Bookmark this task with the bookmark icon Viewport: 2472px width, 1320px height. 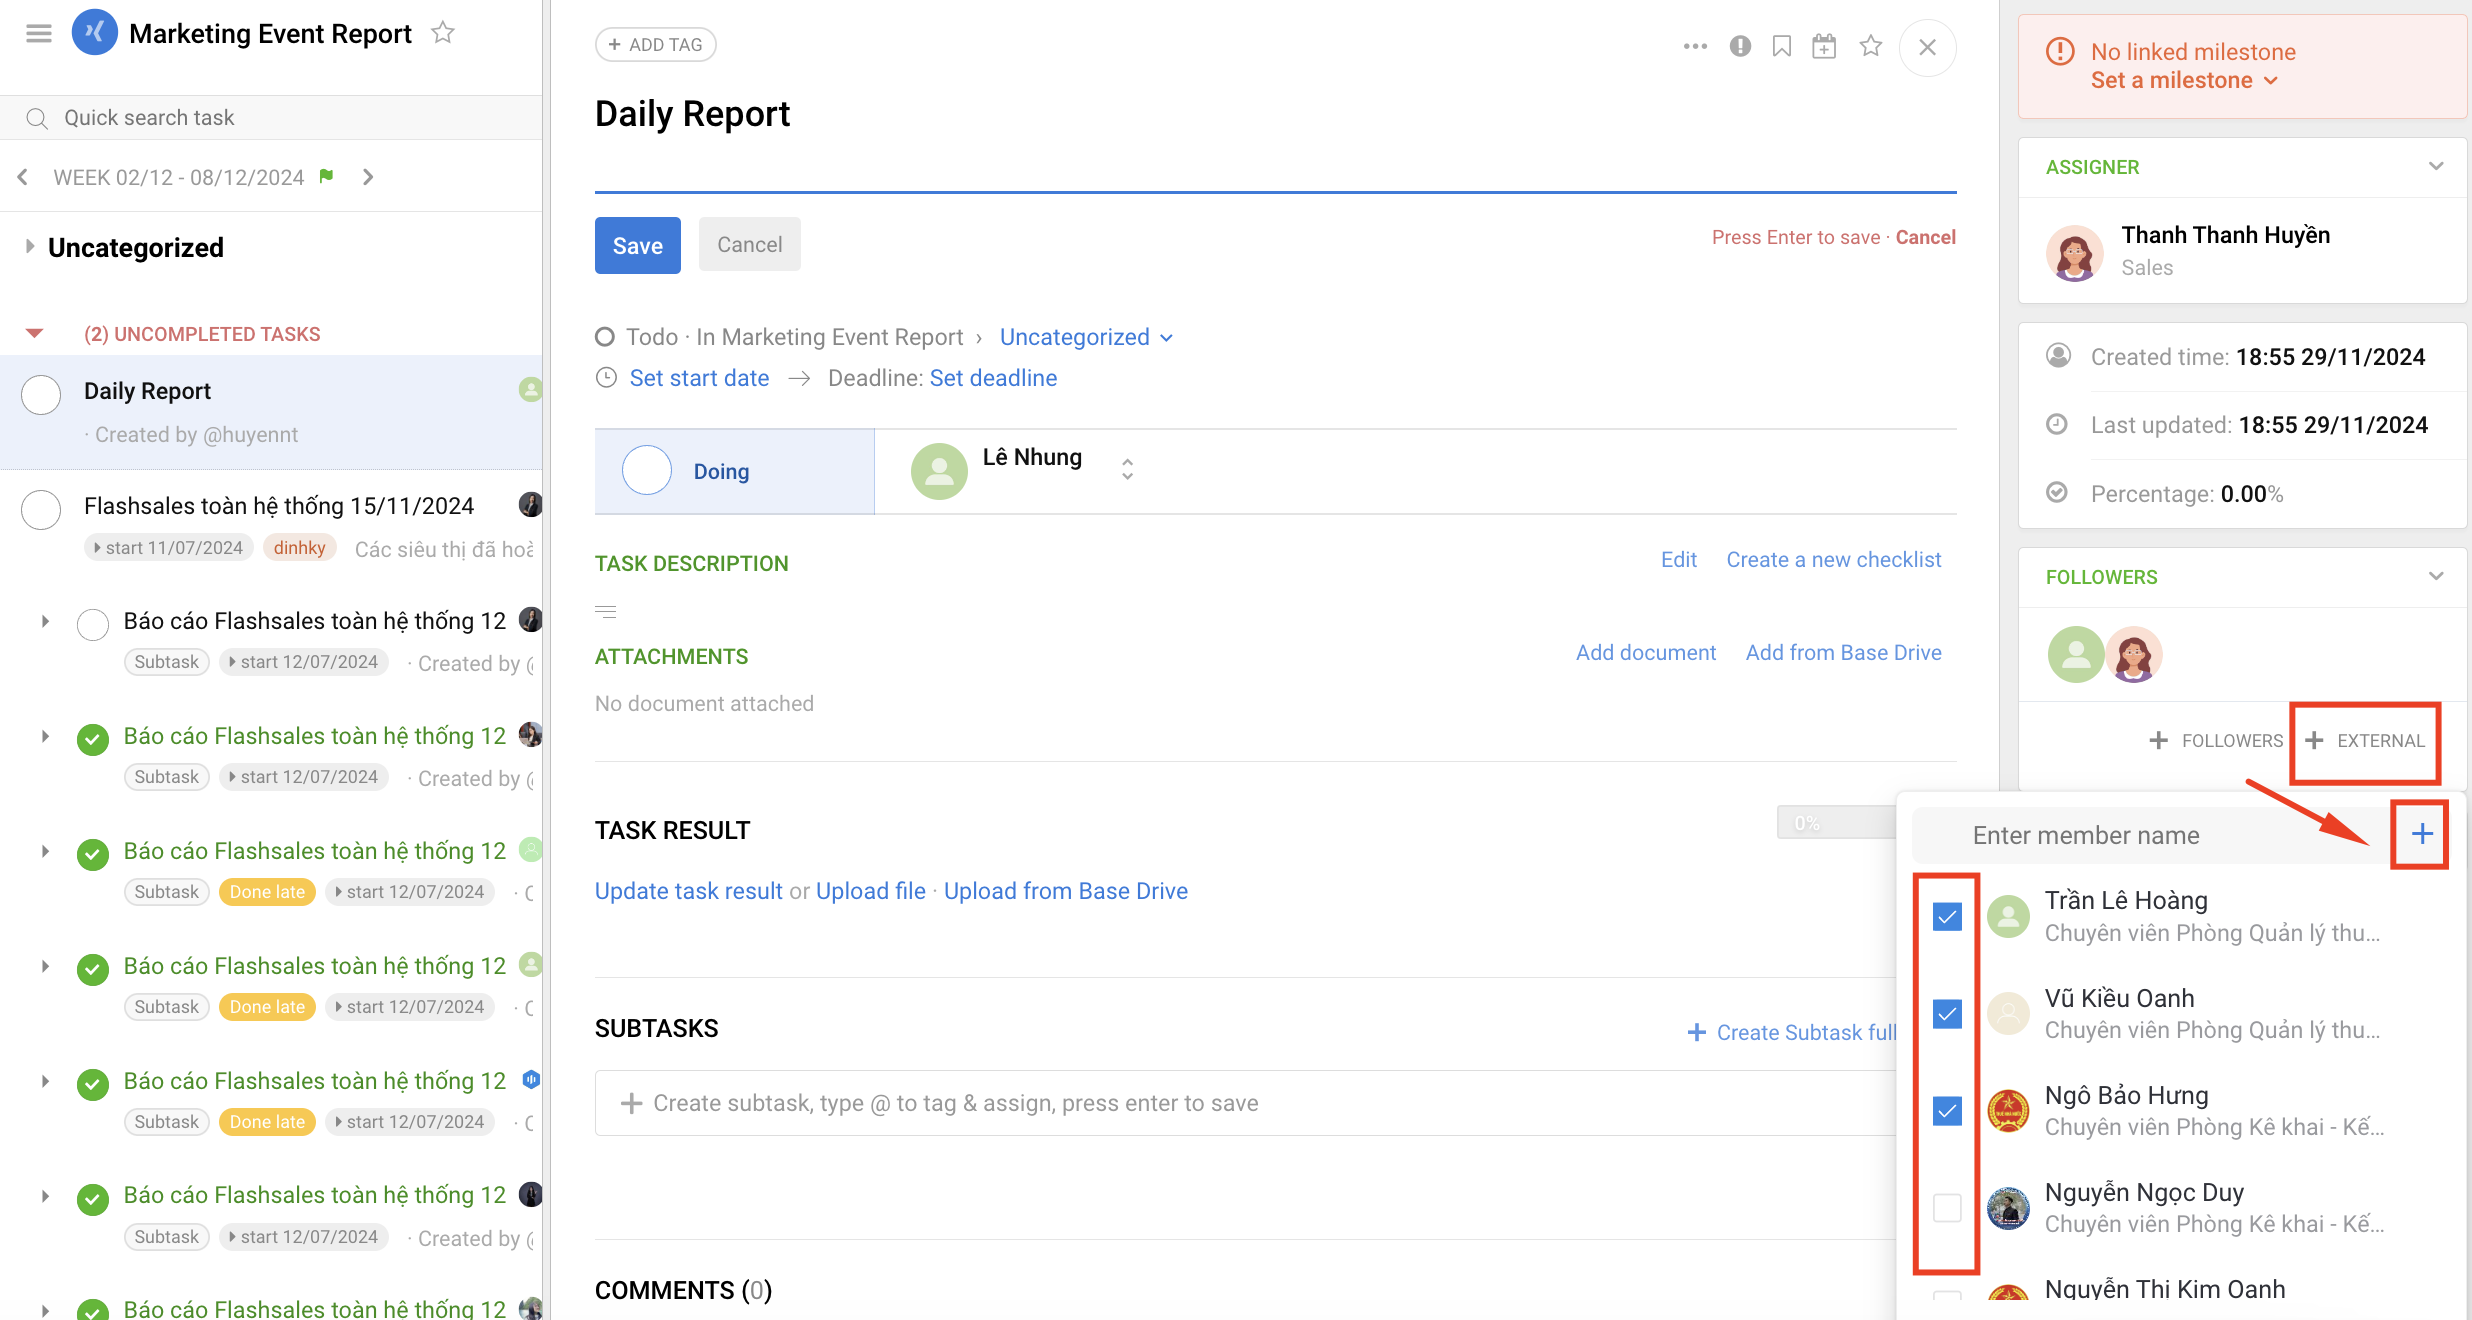click(1781, 46)
